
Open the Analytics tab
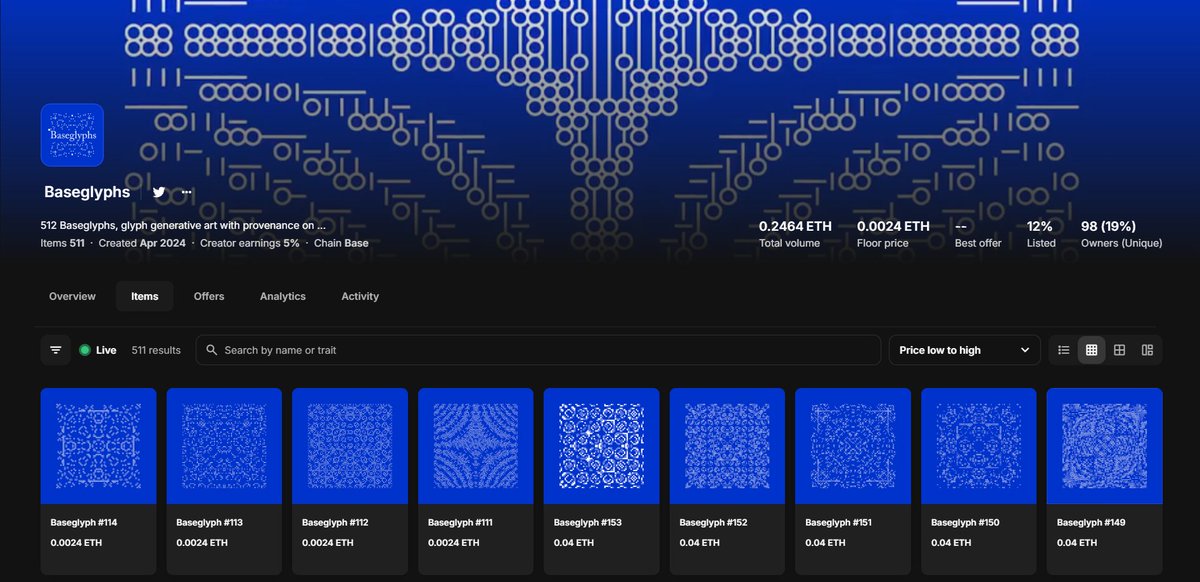click(283, 296)
